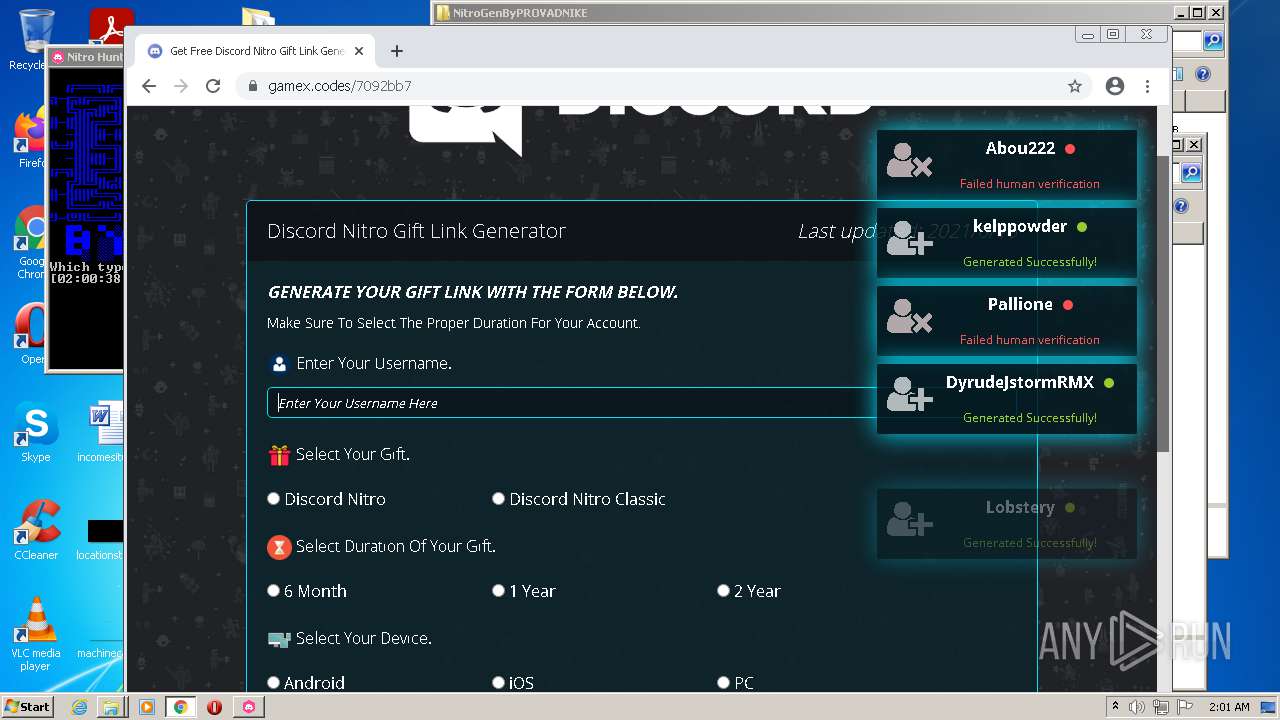Screen dimensions: 1280x720
Task: Show hidden tray icons arrow
Action: click(1115, 707)
